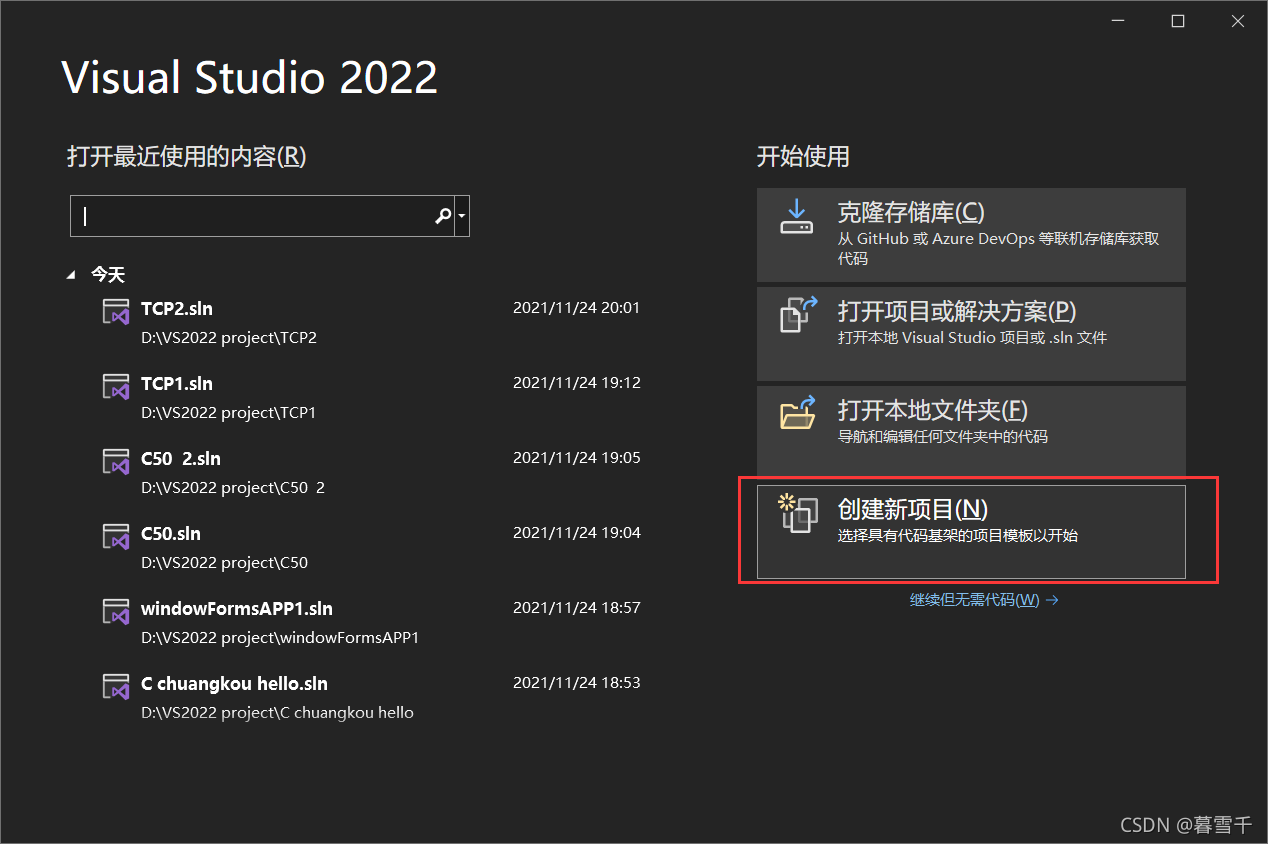Click the clone repository download icon
The width and height of the screenshot is (1268, 844).
point(797,216)
